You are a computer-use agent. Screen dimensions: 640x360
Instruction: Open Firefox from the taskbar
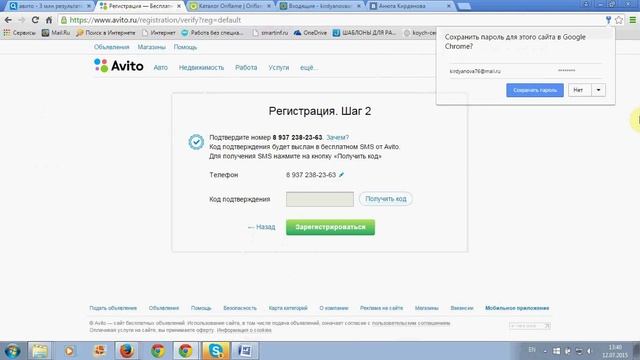tap(127, 351)
